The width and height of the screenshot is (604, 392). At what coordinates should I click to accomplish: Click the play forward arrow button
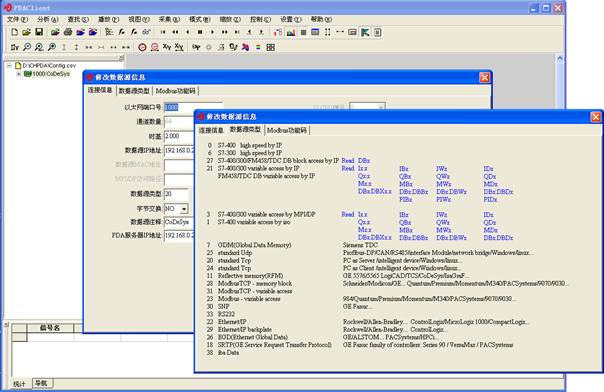212,32
